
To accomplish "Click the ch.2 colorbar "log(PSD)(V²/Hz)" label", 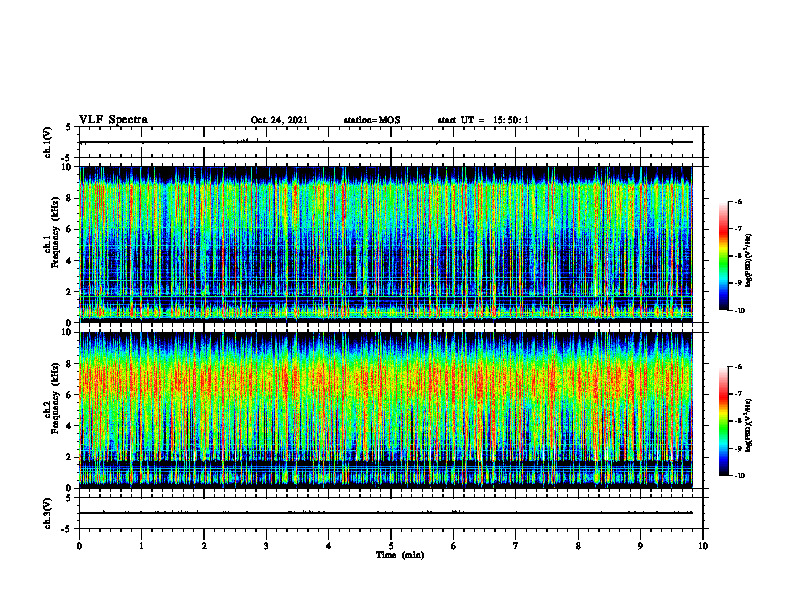I will click(x=749, y=426).
